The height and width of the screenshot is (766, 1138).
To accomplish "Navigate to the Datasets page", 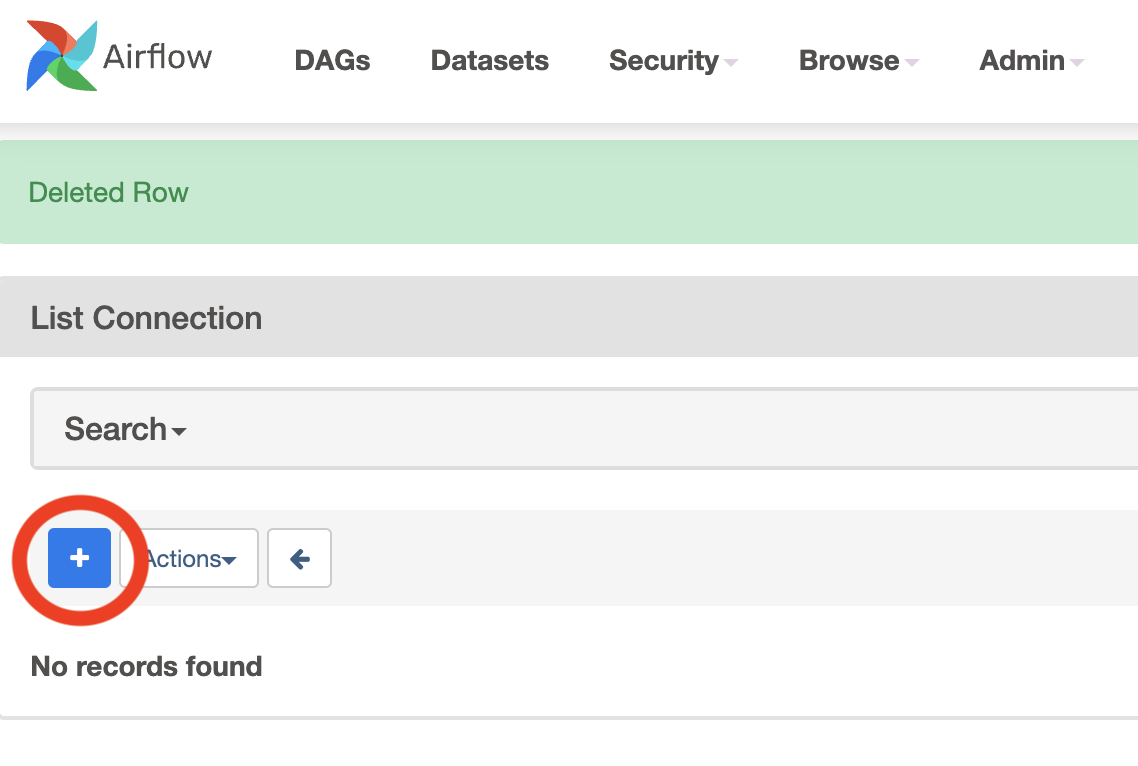I will (489, 61).
